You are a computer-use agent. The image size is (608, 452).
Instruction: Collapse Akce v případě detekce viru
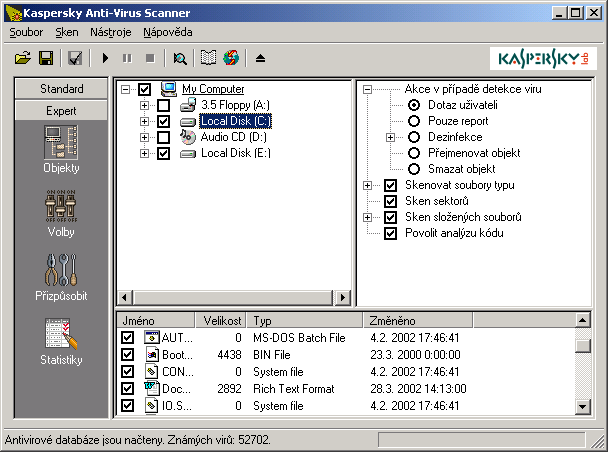click(367, 90)
